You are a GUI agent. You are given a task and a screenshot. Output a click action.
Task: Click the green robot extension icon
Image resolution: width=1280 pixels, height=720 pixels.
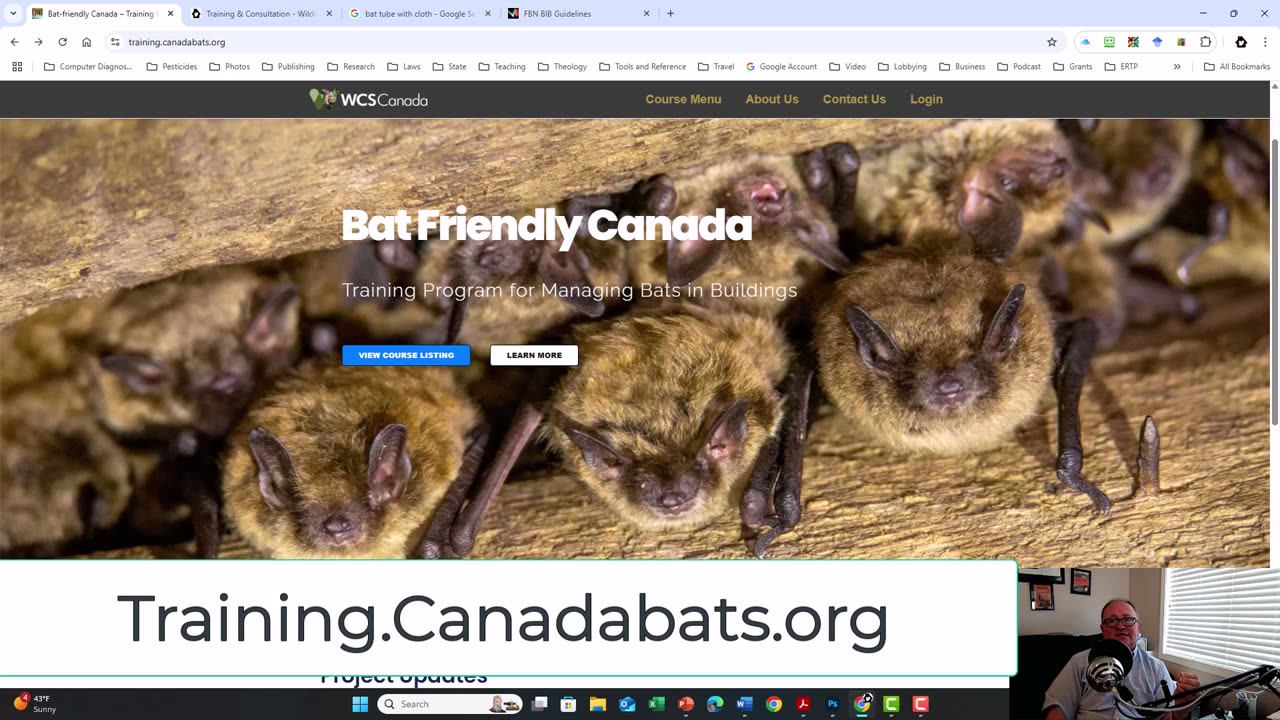pyautogui.click(x=1109, y=42)
